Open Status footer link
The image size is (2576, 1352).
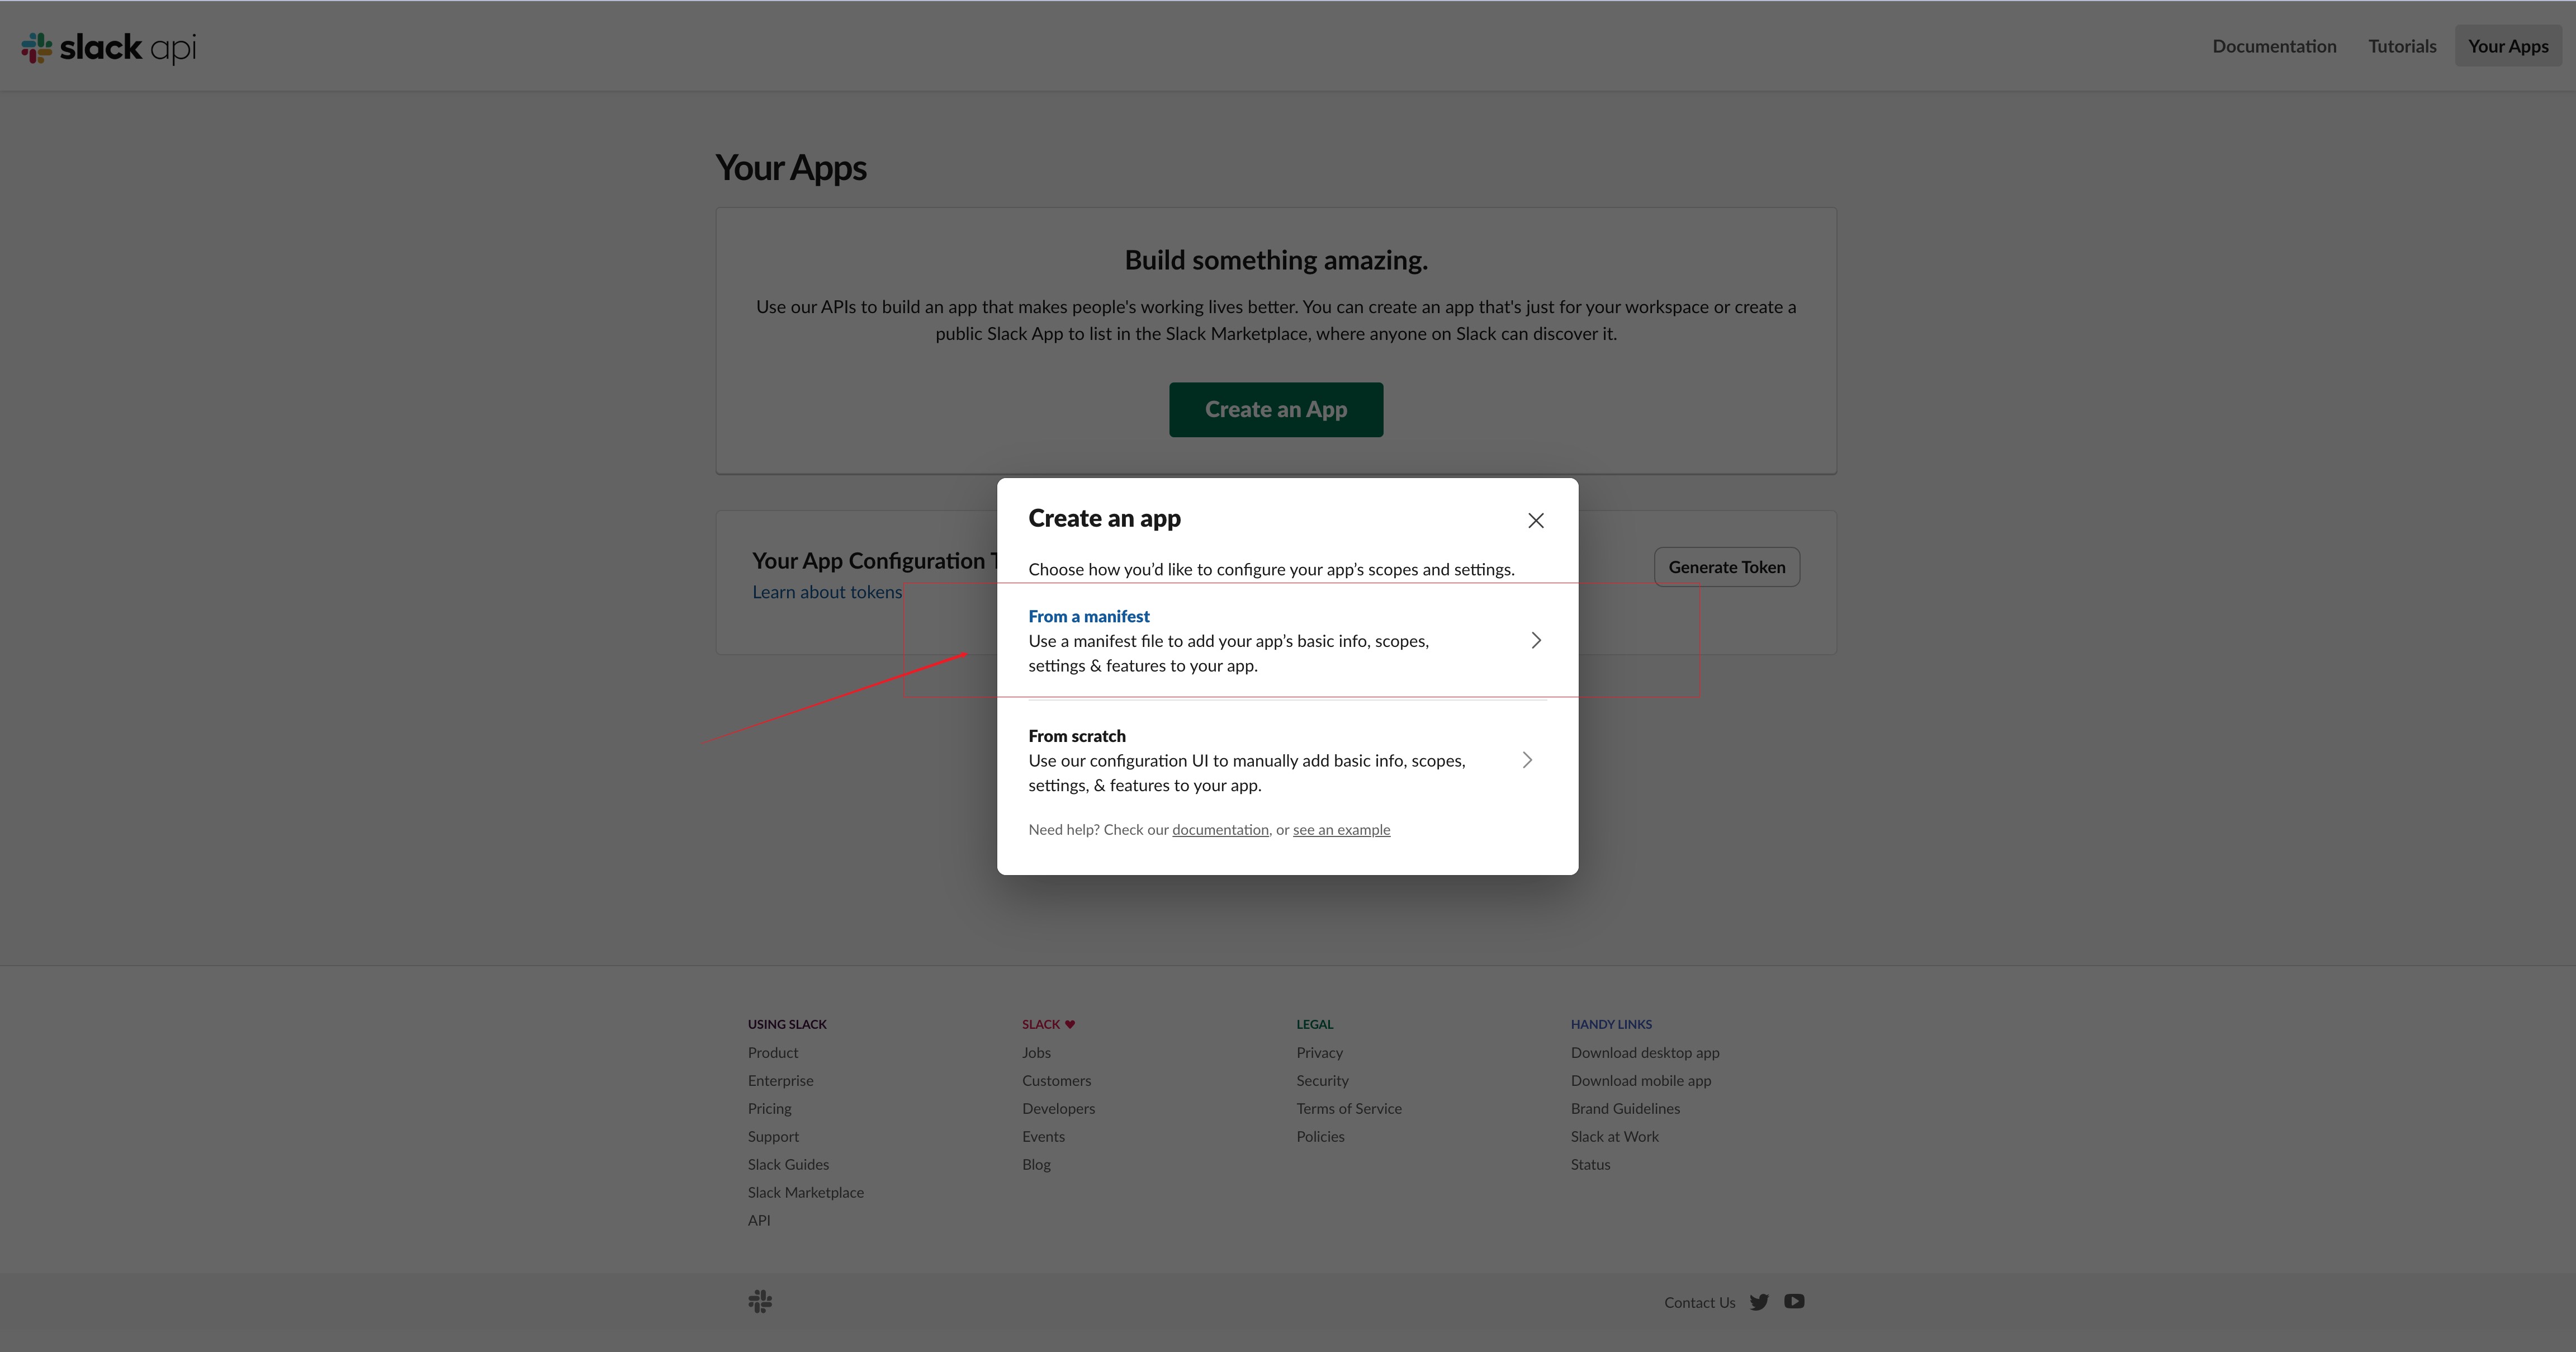(1590, 1165)
